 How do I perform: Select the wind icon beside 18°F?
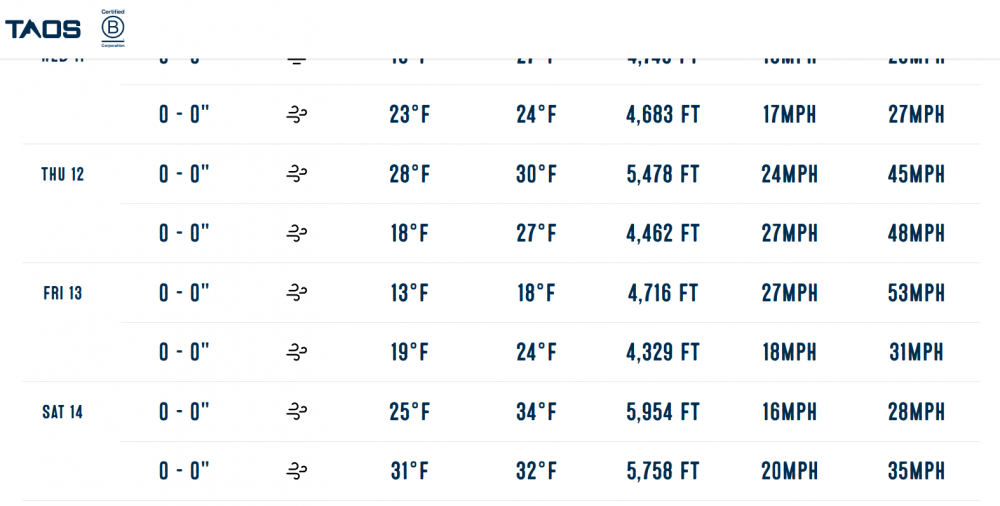[x=296, y=234]
